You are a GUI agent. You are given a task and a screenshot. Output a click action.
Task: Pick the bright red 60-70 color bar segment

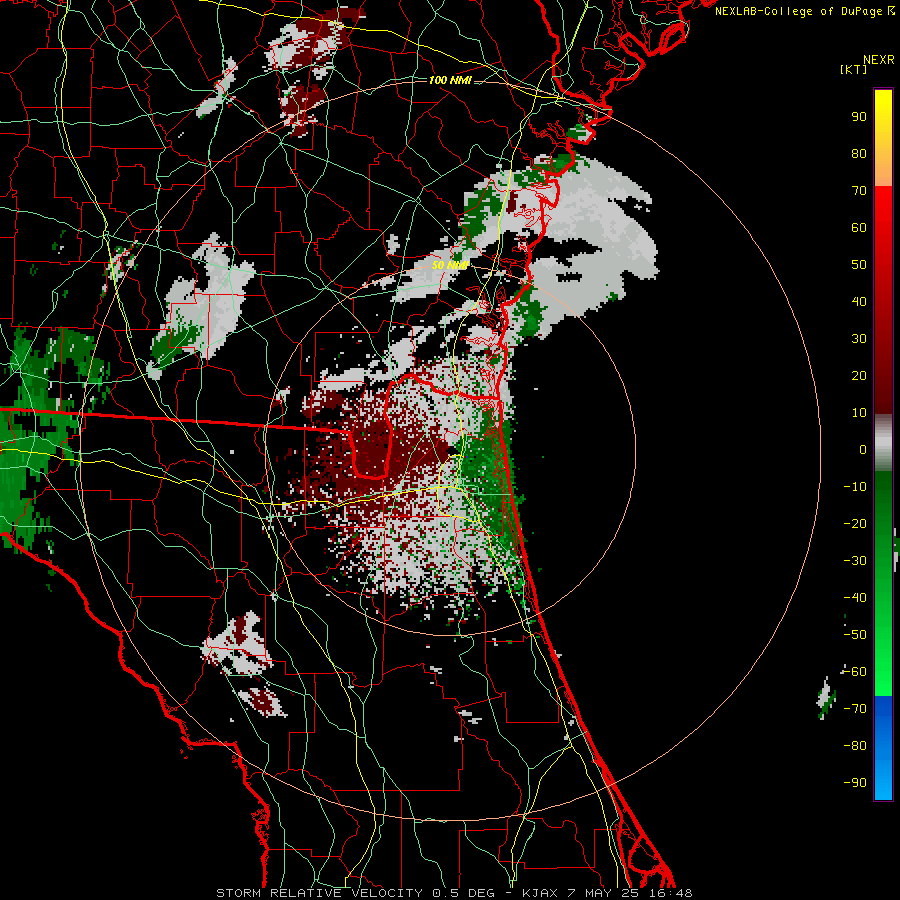pos(883,207)
